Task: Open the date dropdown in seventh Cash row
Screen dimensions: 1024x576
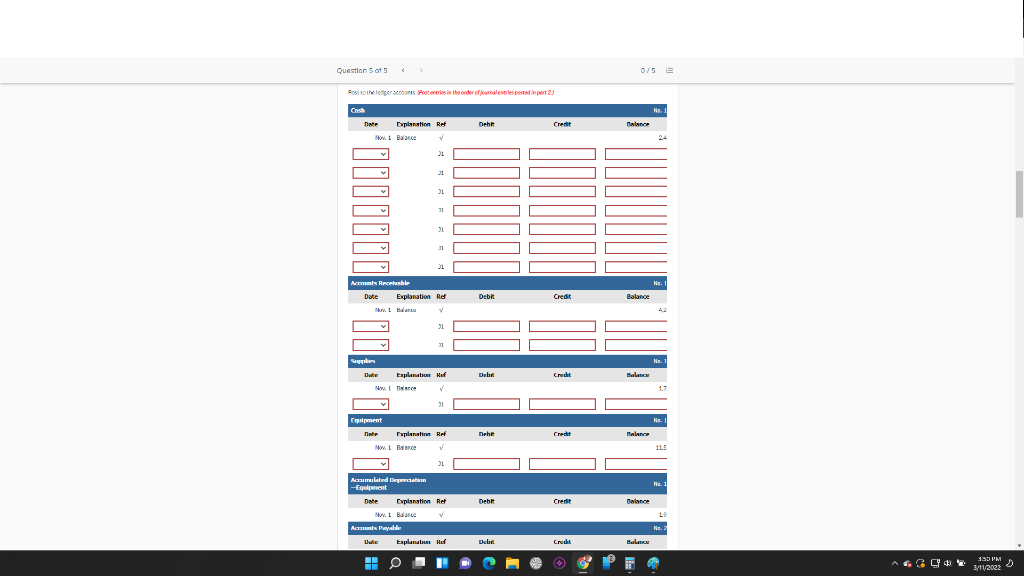Action: 370,267
